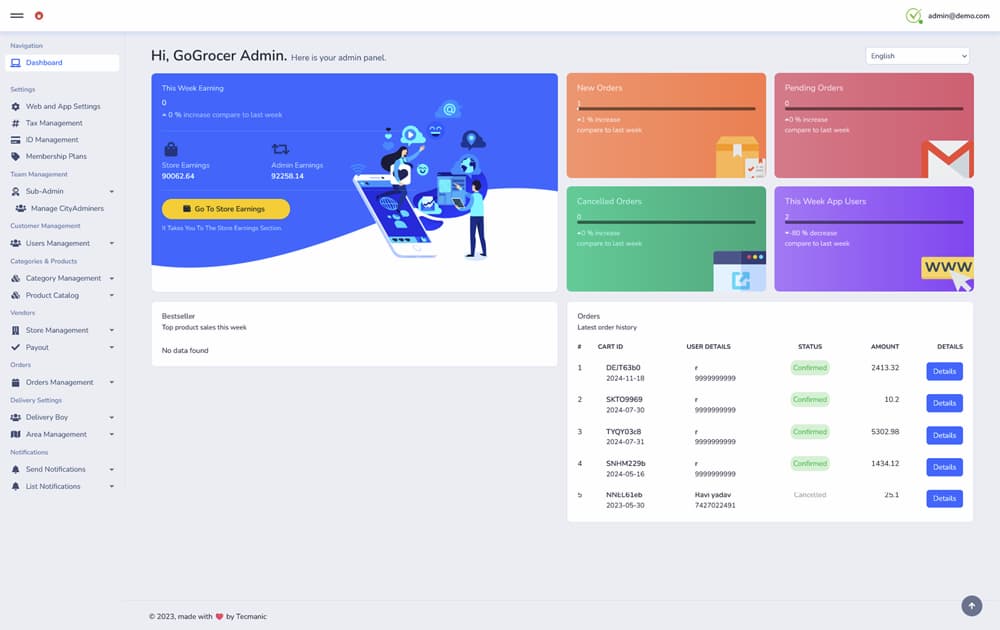
Task: Click the Store Management building icon
Action: pos(15,330)
